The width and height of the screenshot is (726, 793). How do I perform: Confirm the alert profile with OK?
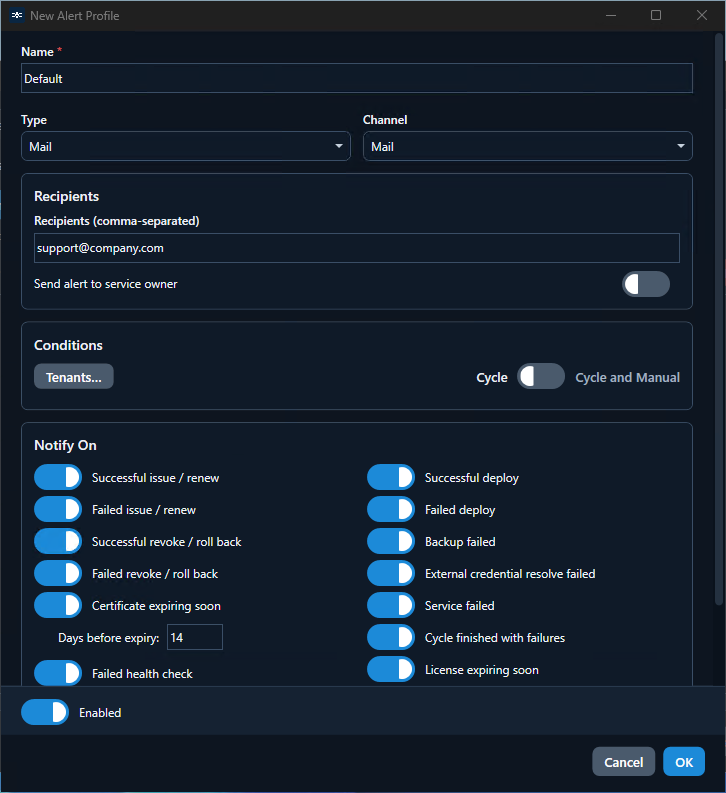tap(684, 762)
